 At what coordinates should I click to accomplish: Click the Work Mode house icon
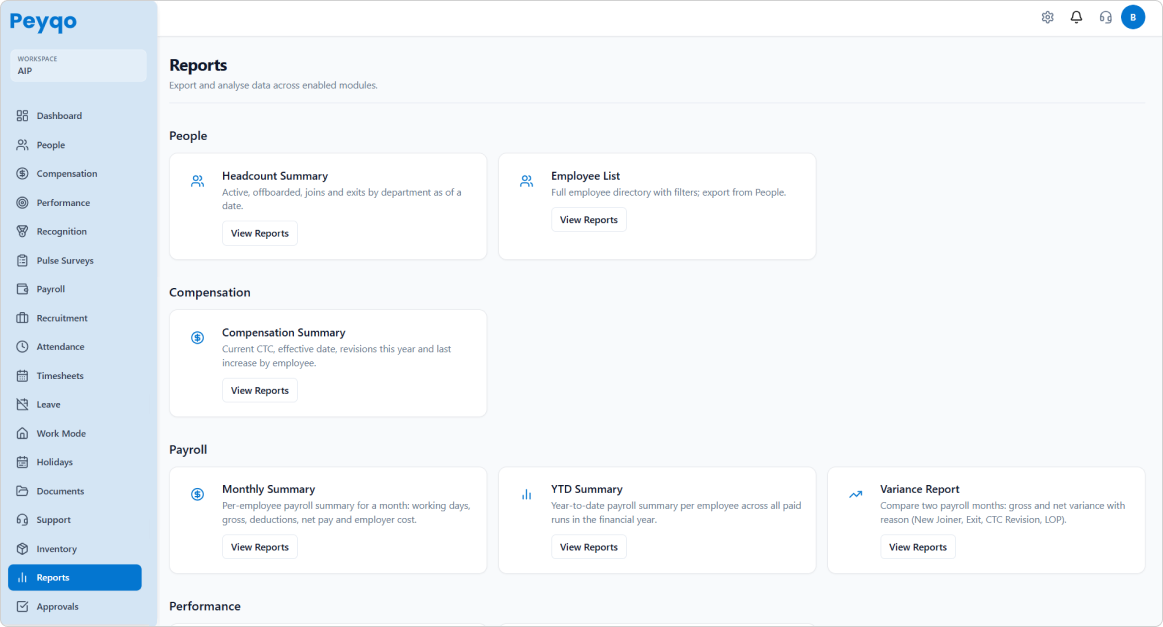[22, 433]
